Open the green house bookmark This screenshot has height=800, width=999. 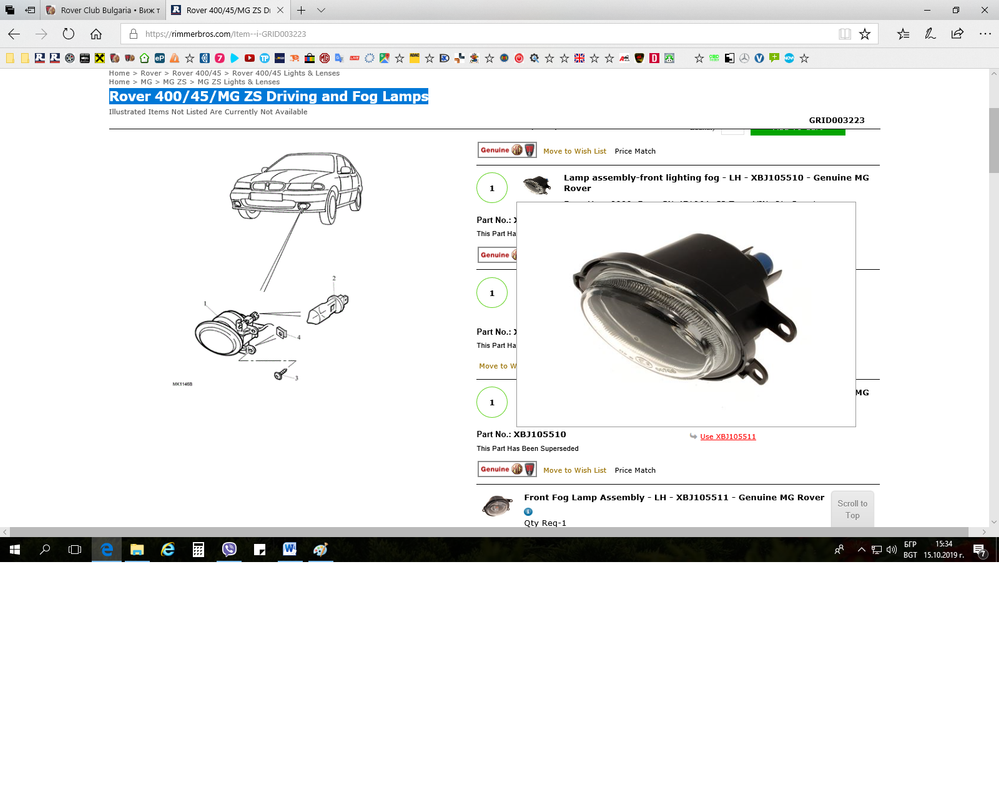pyautogui.click(x=145, y=58)
